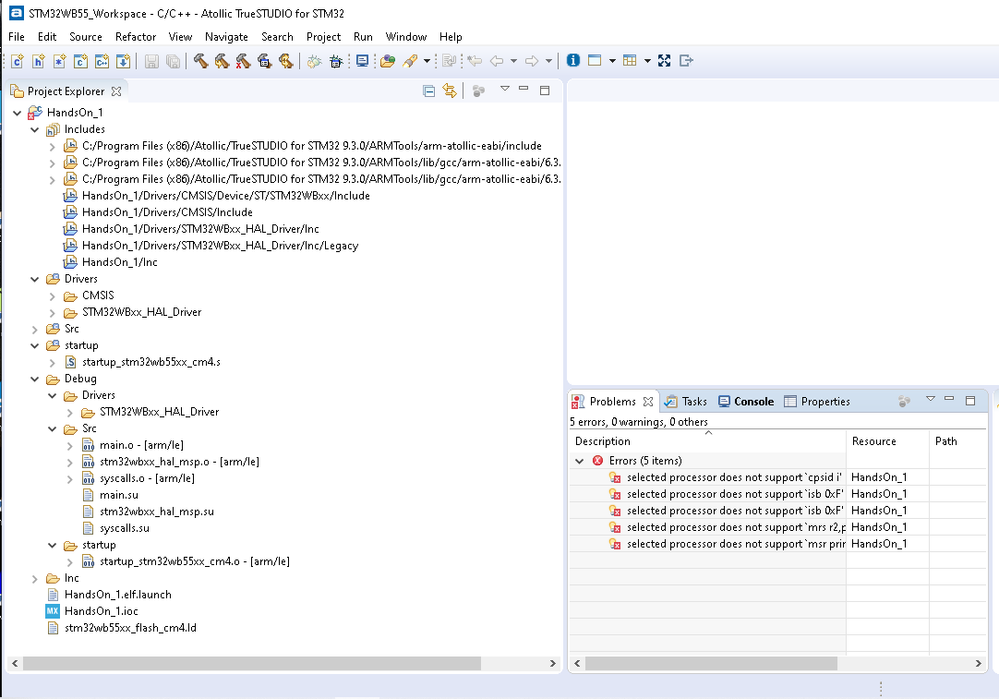The height and width of the screenshot is (699, 999).
Task: Switch to the Tasks tab
Action: pos(686,401)
